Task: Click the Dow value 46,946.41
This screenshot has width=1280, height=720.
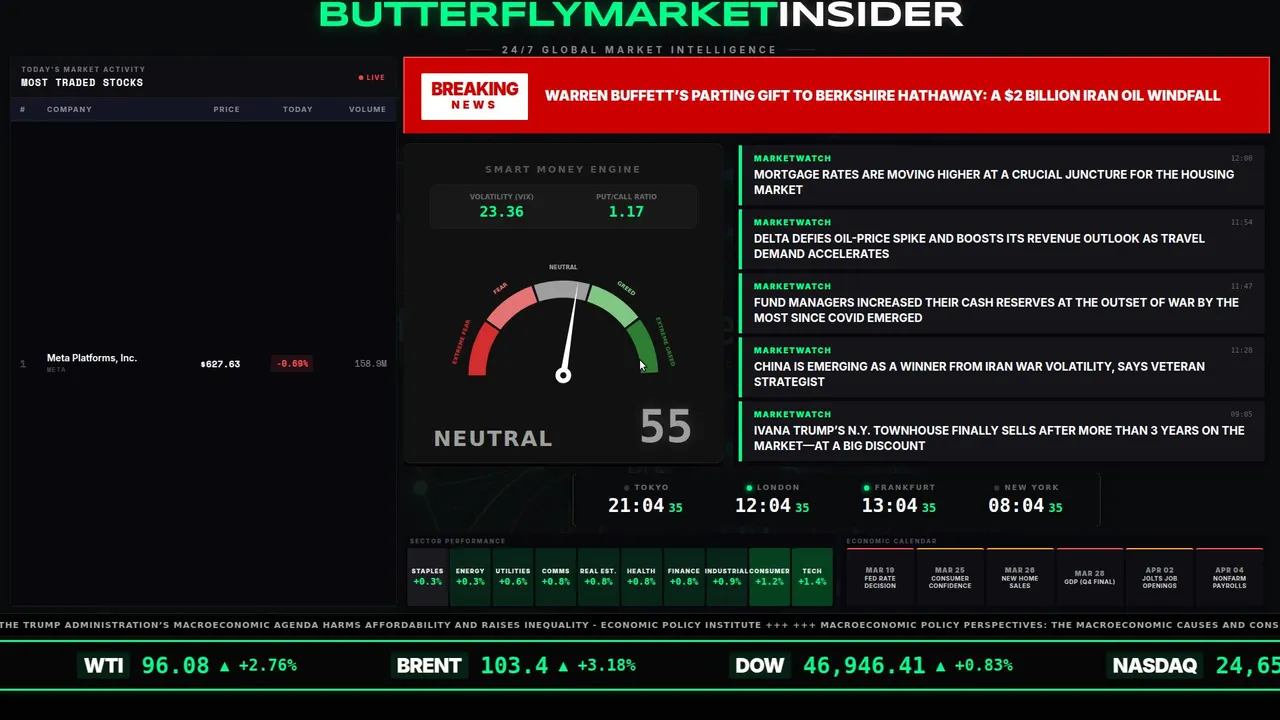Action: pyautogui.click(x=864, y=665)
